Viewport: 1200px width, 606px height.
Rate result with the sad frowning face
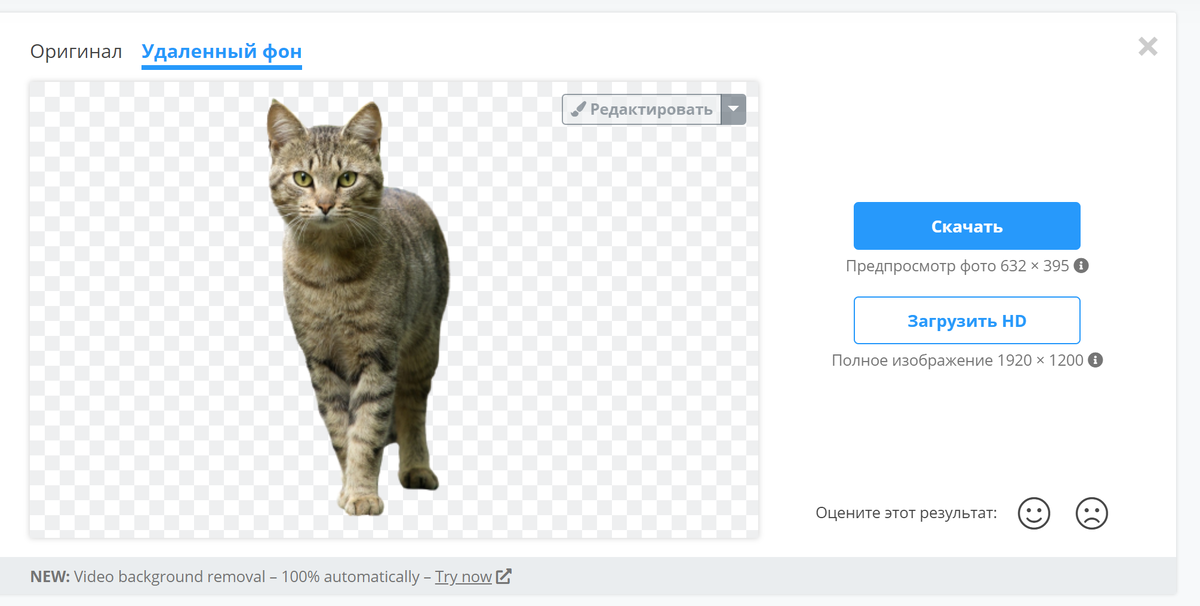1092,514
